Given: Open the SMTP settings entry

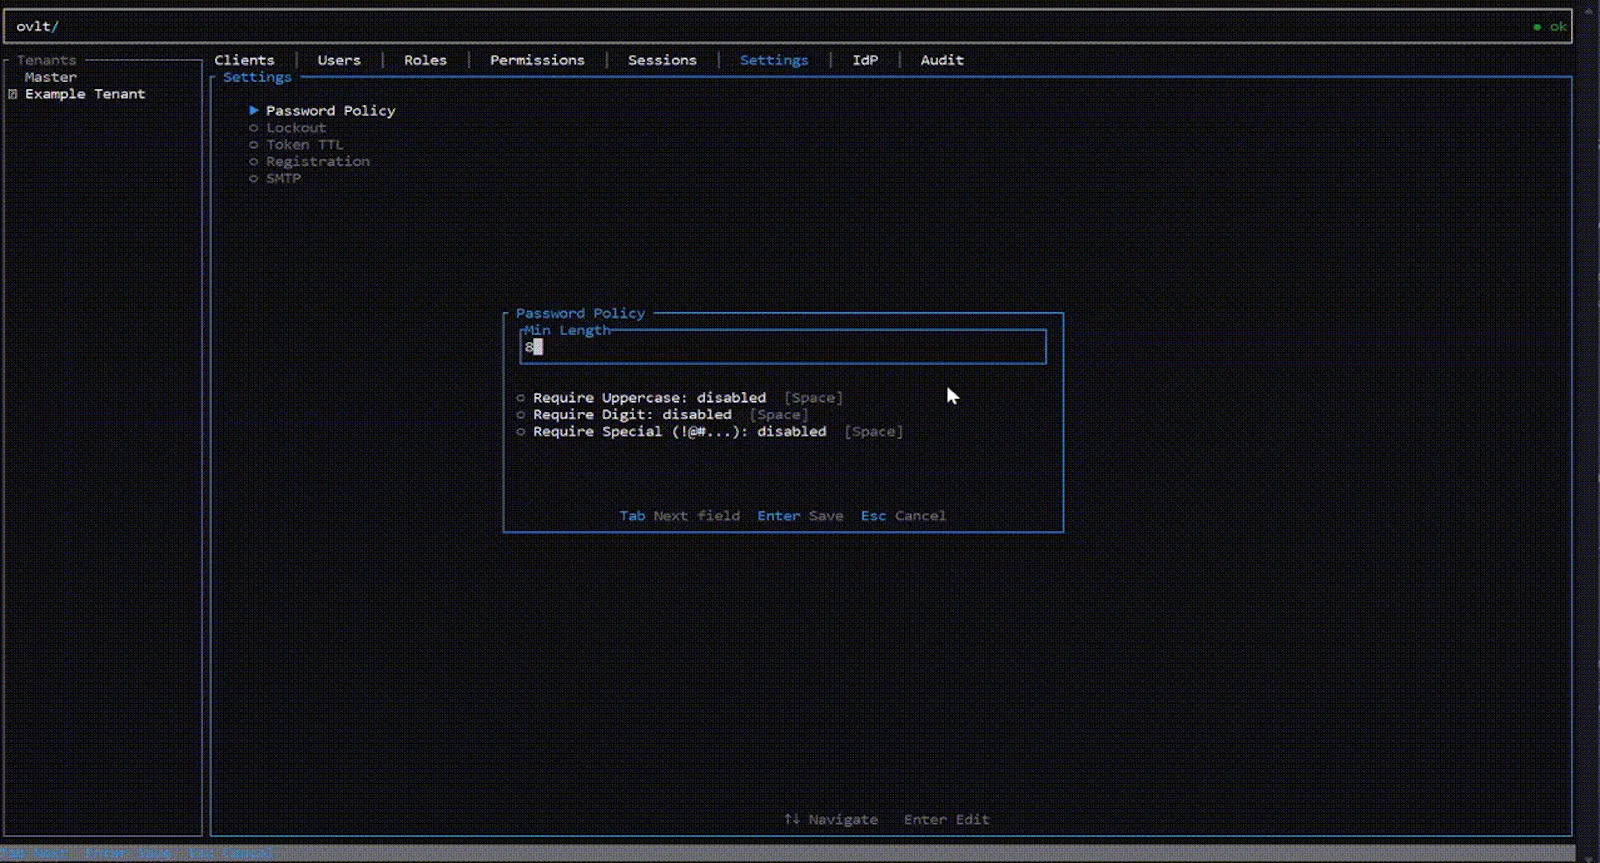Looking at the screenshot, I should (x=283, y=178).
